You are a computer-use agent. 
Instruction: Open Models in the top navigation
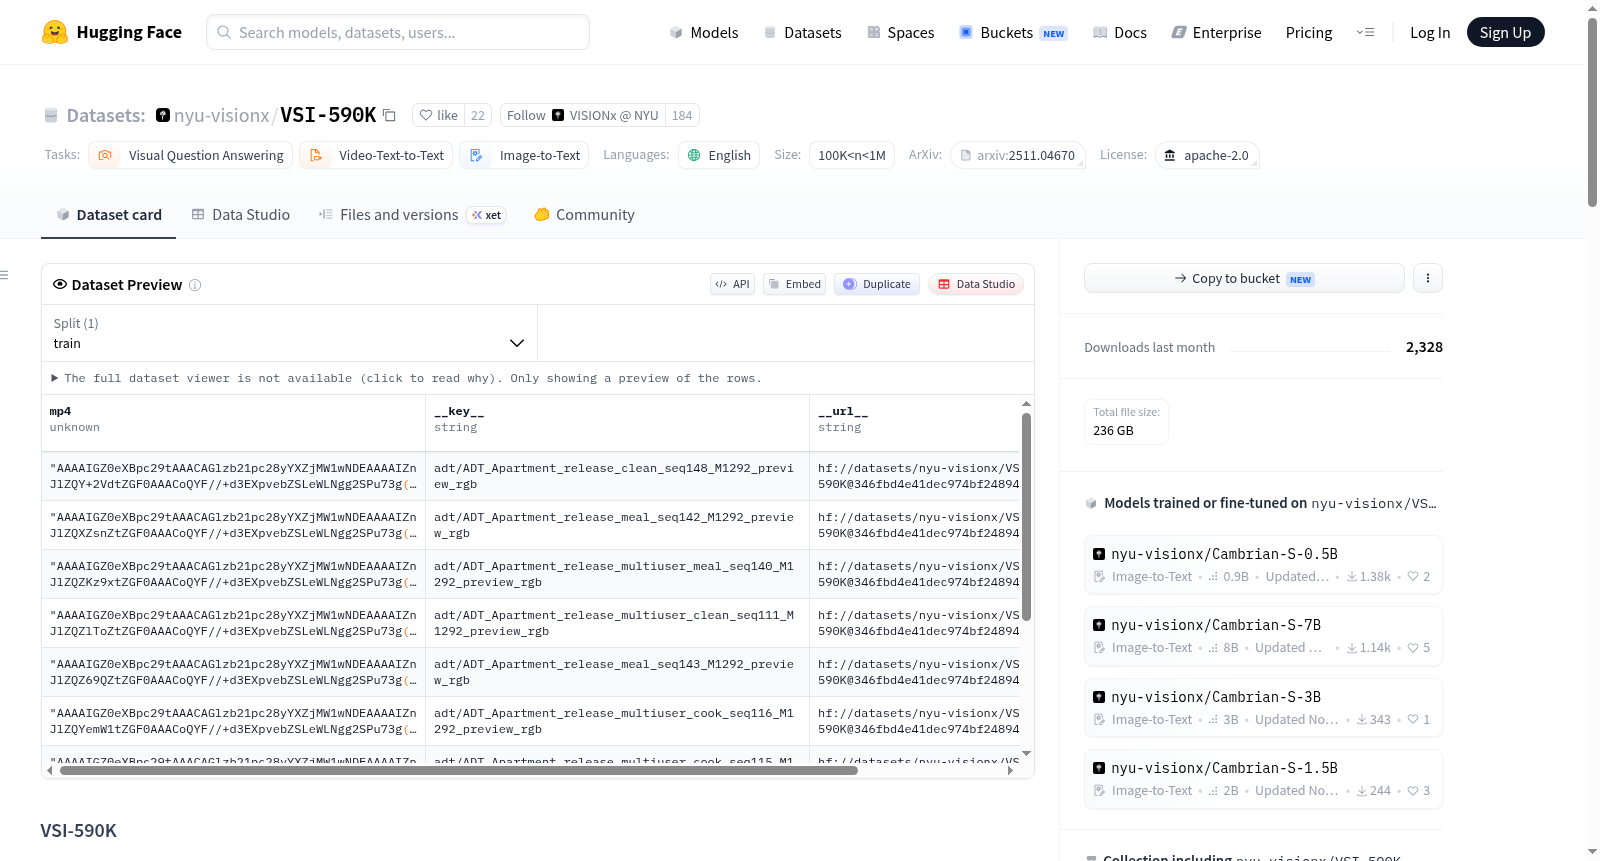(704, 33)
